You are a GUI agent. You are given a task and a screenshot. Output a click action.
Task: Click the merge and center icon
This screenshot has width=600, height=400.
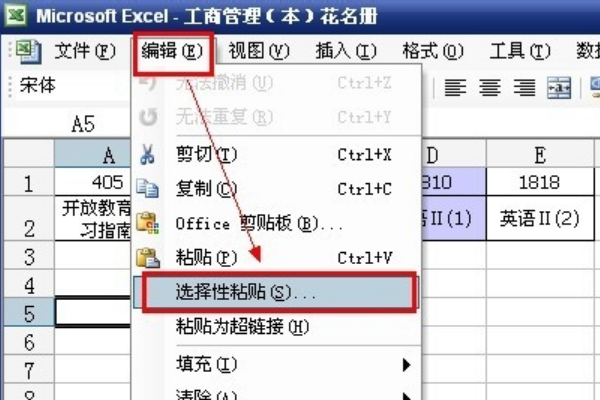coord(559,88)
